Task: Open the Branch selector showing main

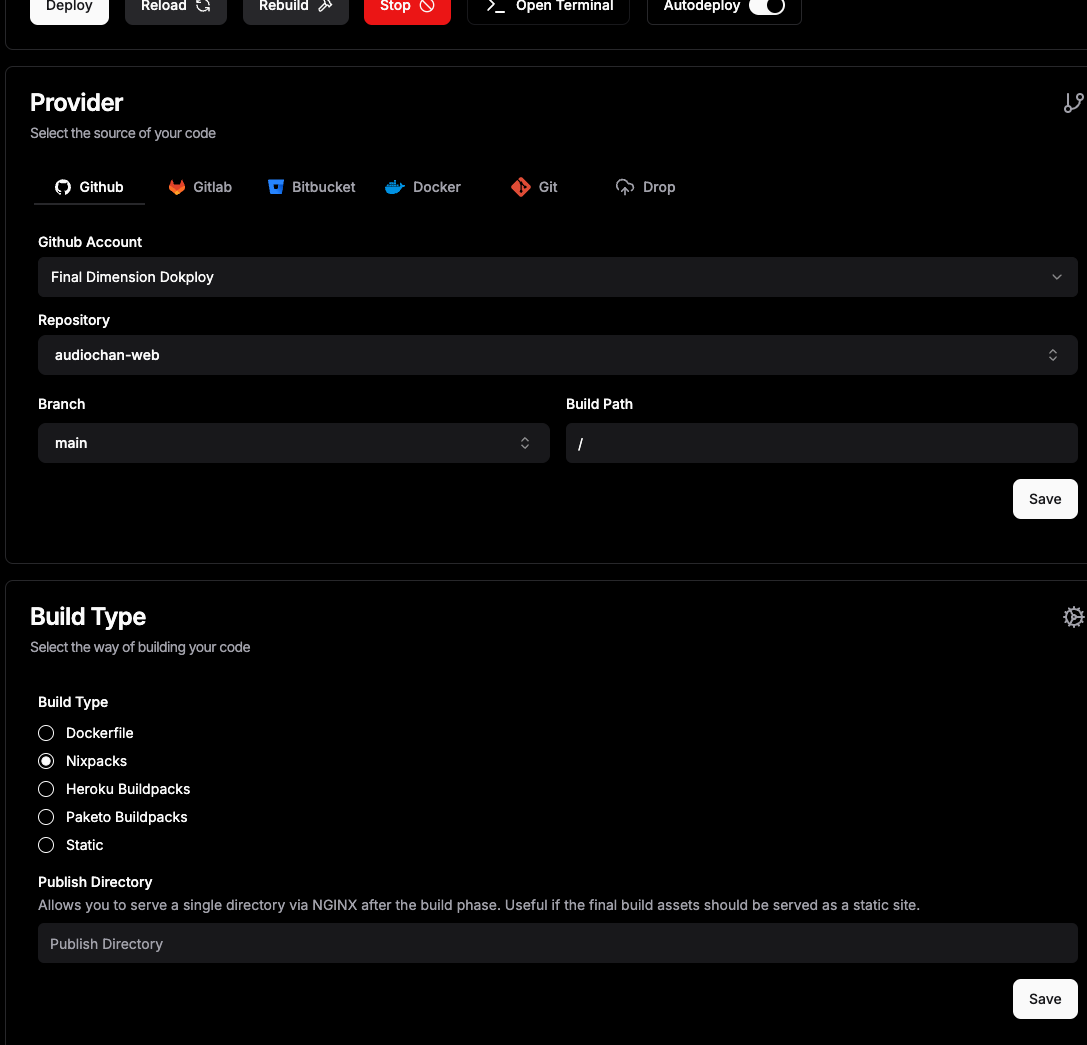Action: [x=294, y=443]
